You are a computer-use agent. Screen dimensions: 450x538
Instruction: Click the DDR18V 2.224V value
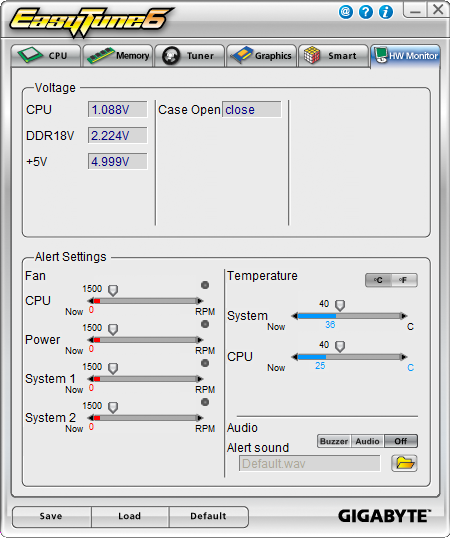(118, 136)
